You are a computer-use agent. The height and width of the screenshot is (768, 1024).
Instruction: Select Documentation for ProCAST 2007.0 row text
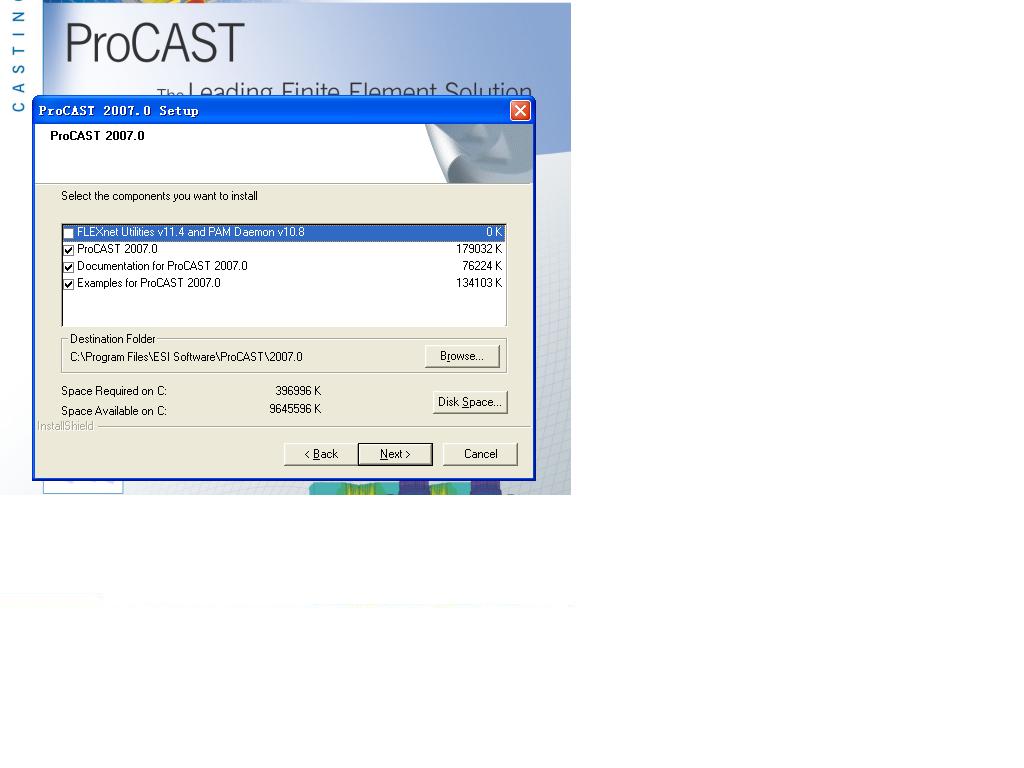tap(162, 266)
